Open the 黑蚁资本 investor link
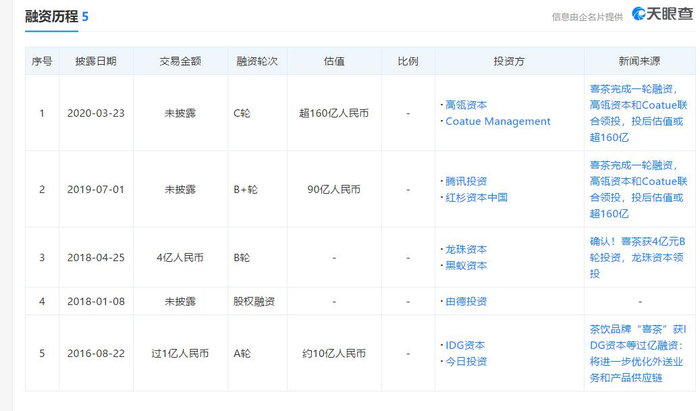Screen dimensions: 700x411 (466, 266)
